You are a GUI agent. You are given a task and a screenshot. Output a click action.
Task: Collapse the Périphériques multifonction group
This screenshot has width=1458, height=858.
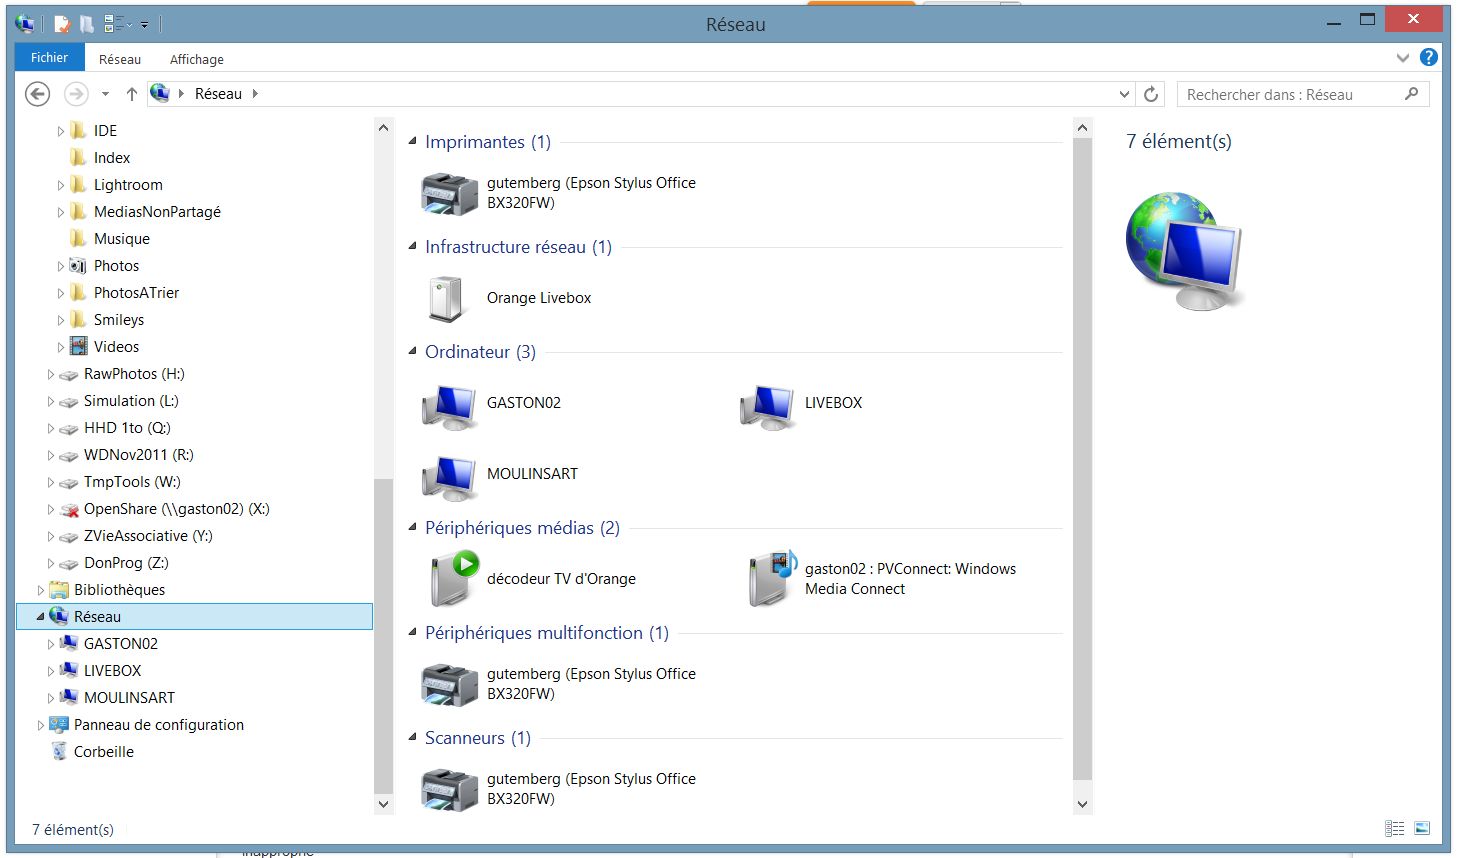point(413,633)
